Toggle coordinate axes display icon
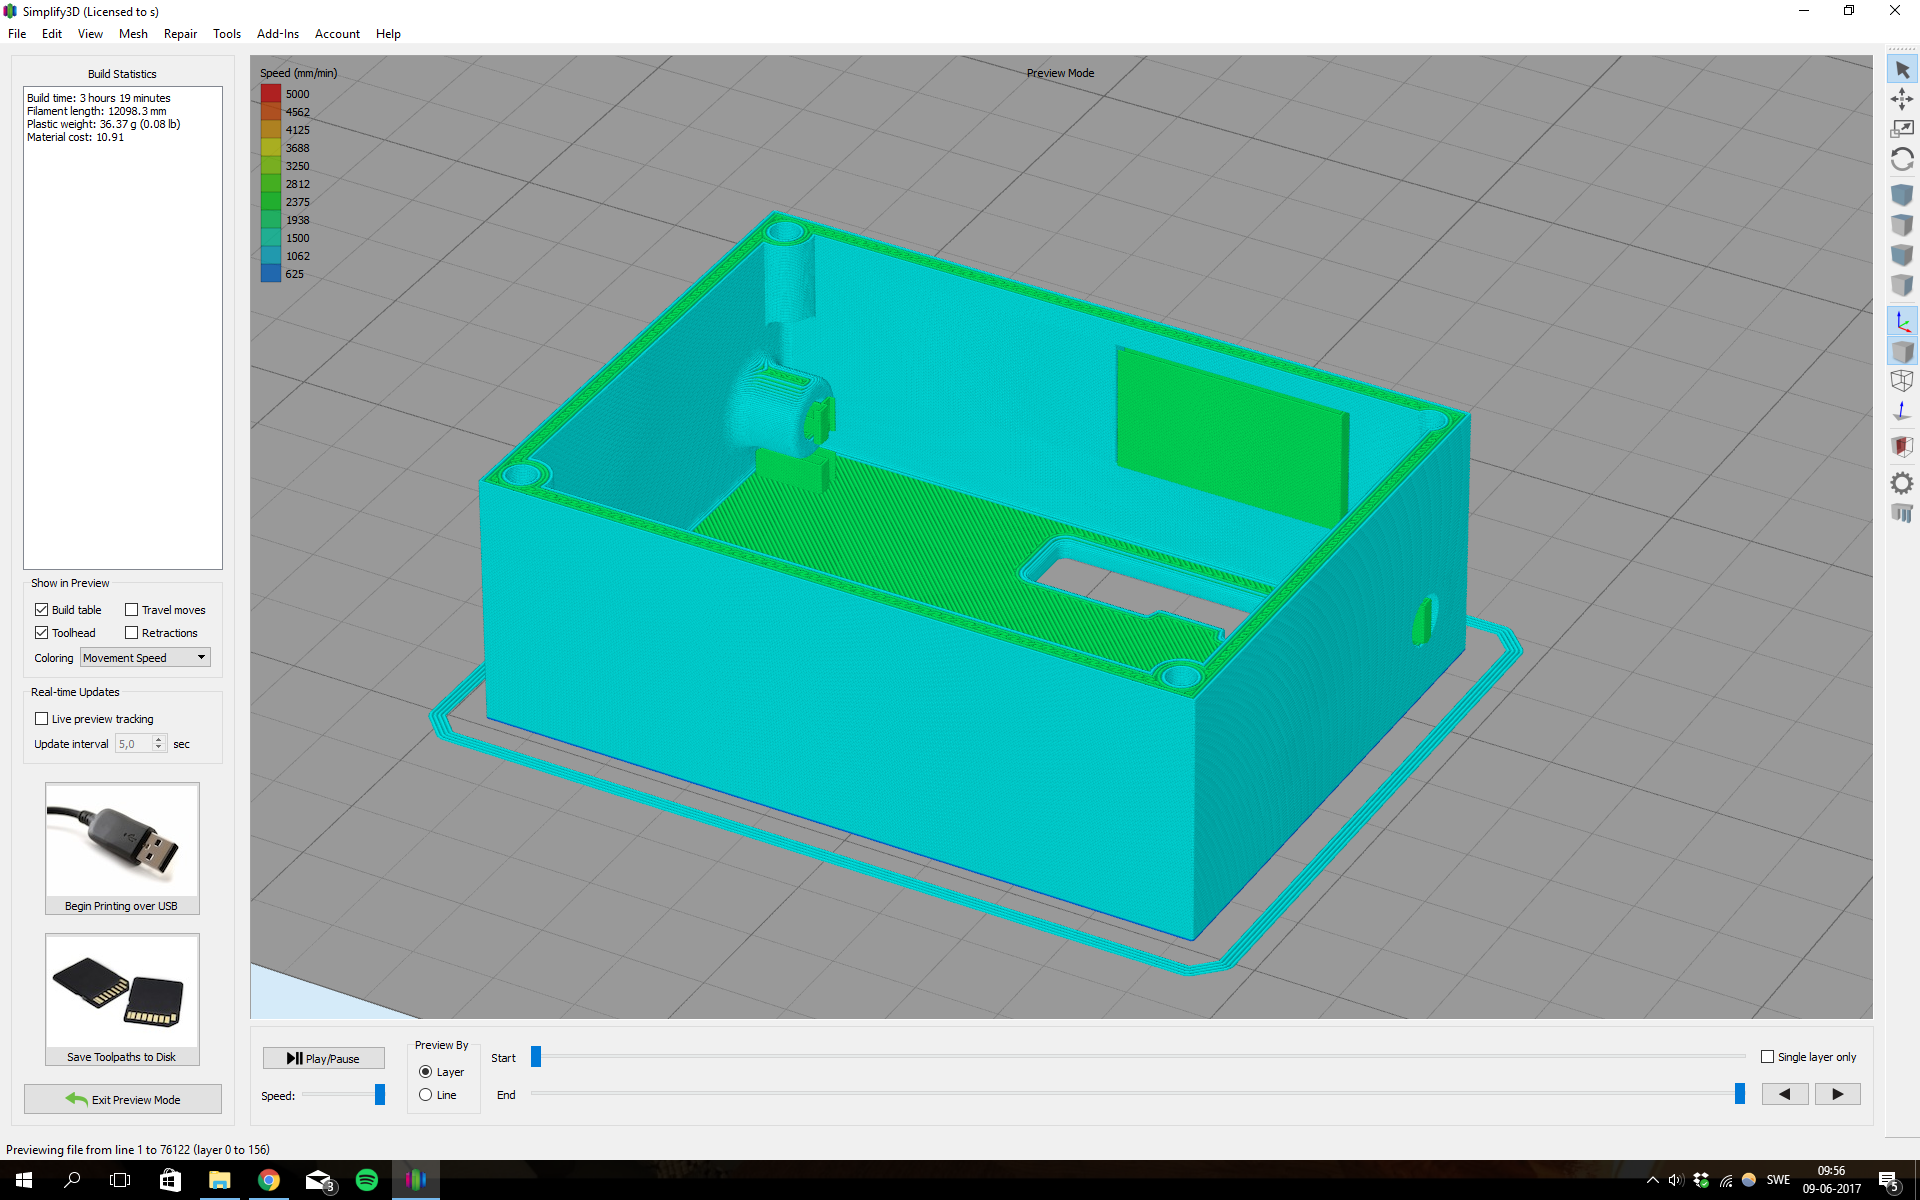This screenshot has height=1200, width=1920. click(x=1902, y=322)
